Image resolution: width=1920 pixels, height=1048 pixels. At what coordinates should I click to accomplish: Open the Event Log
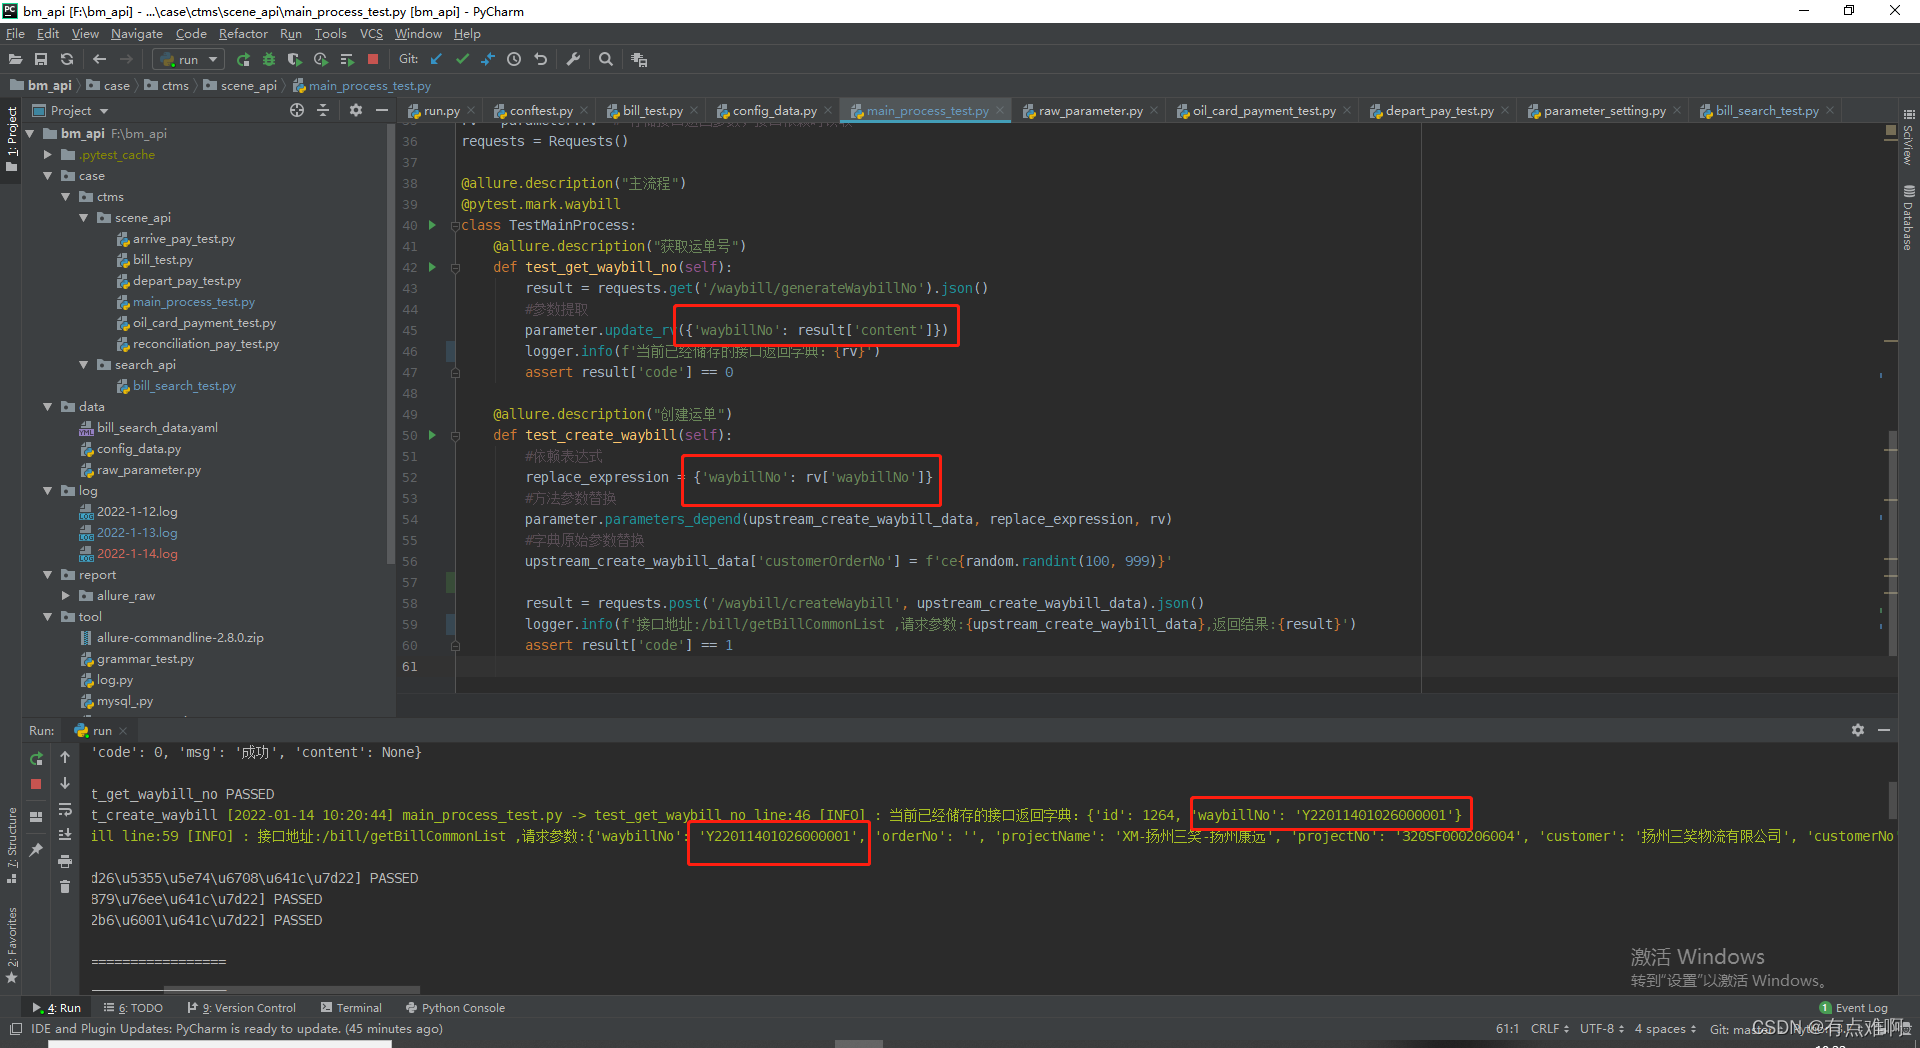pyautogui.click(x=1853, y=1008)
